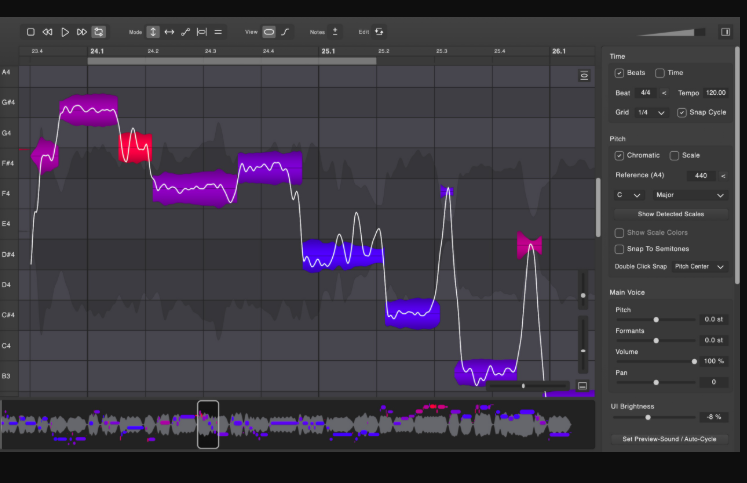Switch view to note blobs
Image resolution: width=747 pixels, height=483 pixels.
pyautogui.click(x=269, y=32)
